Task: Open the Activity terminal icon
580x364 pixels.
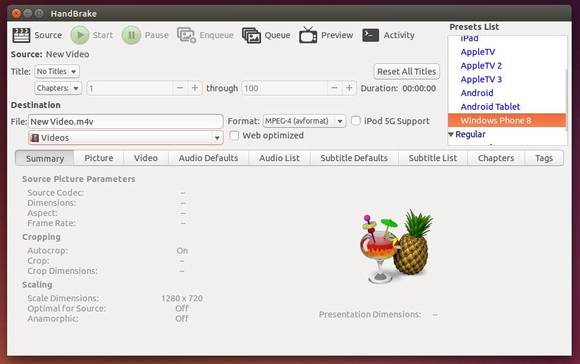Action: point(370,35)
